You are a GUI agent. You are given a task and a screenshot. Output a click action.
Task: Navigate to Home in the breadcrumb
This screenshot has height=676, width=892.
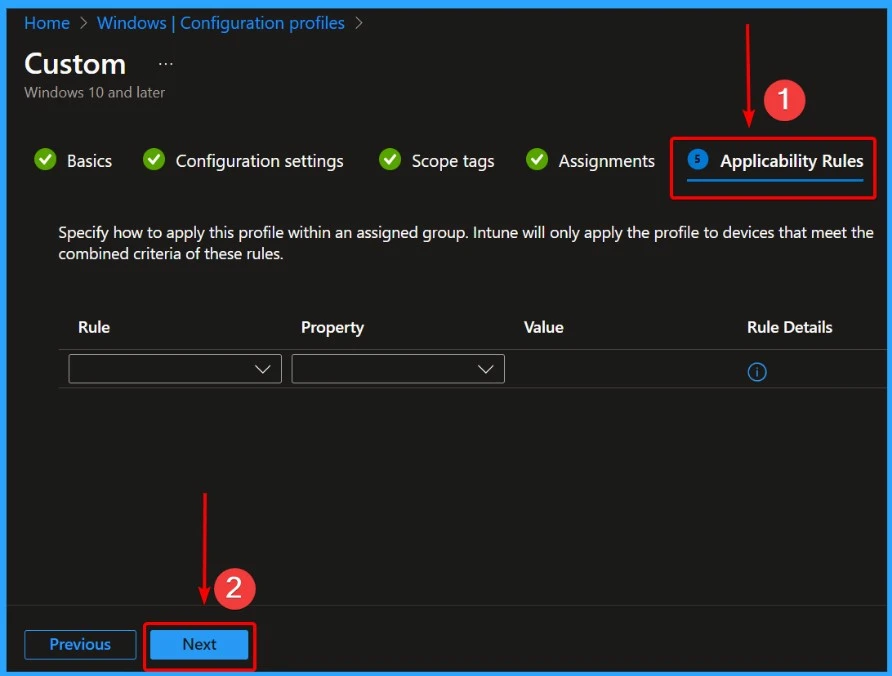[x=47, y=23]
